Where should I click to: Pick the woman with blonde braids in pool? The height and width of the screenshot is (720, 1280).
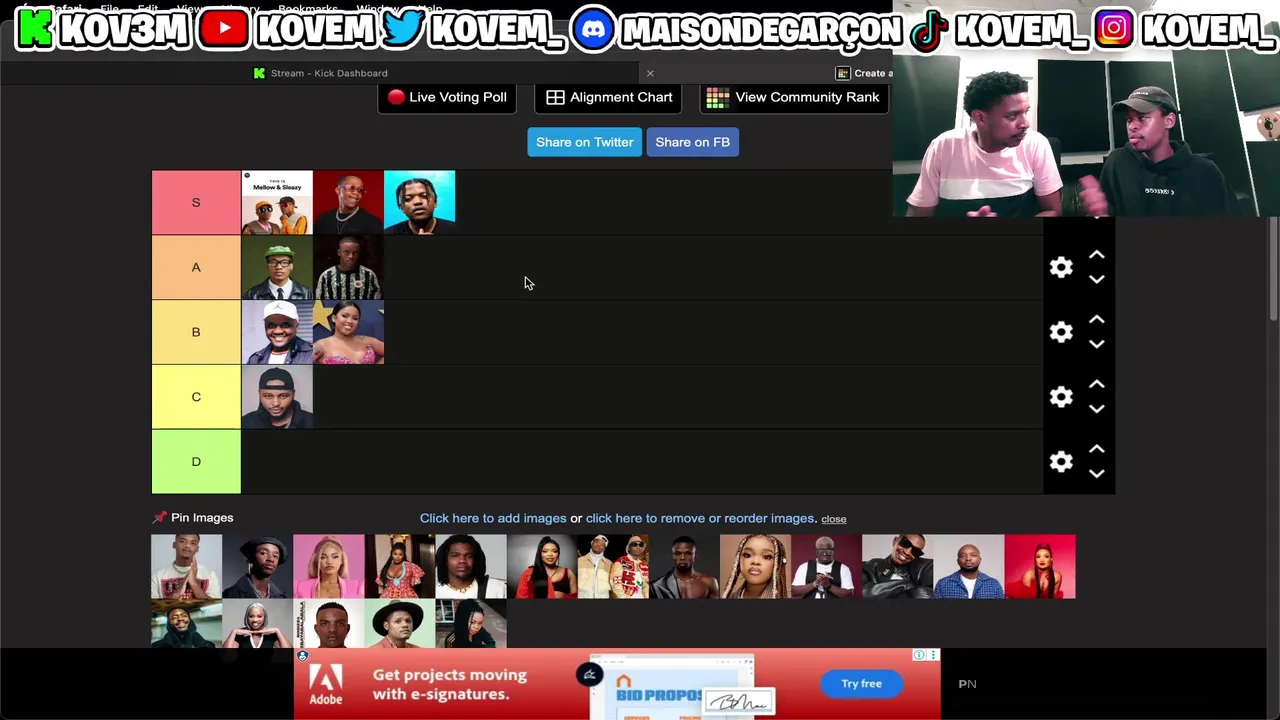click(755, 566)
